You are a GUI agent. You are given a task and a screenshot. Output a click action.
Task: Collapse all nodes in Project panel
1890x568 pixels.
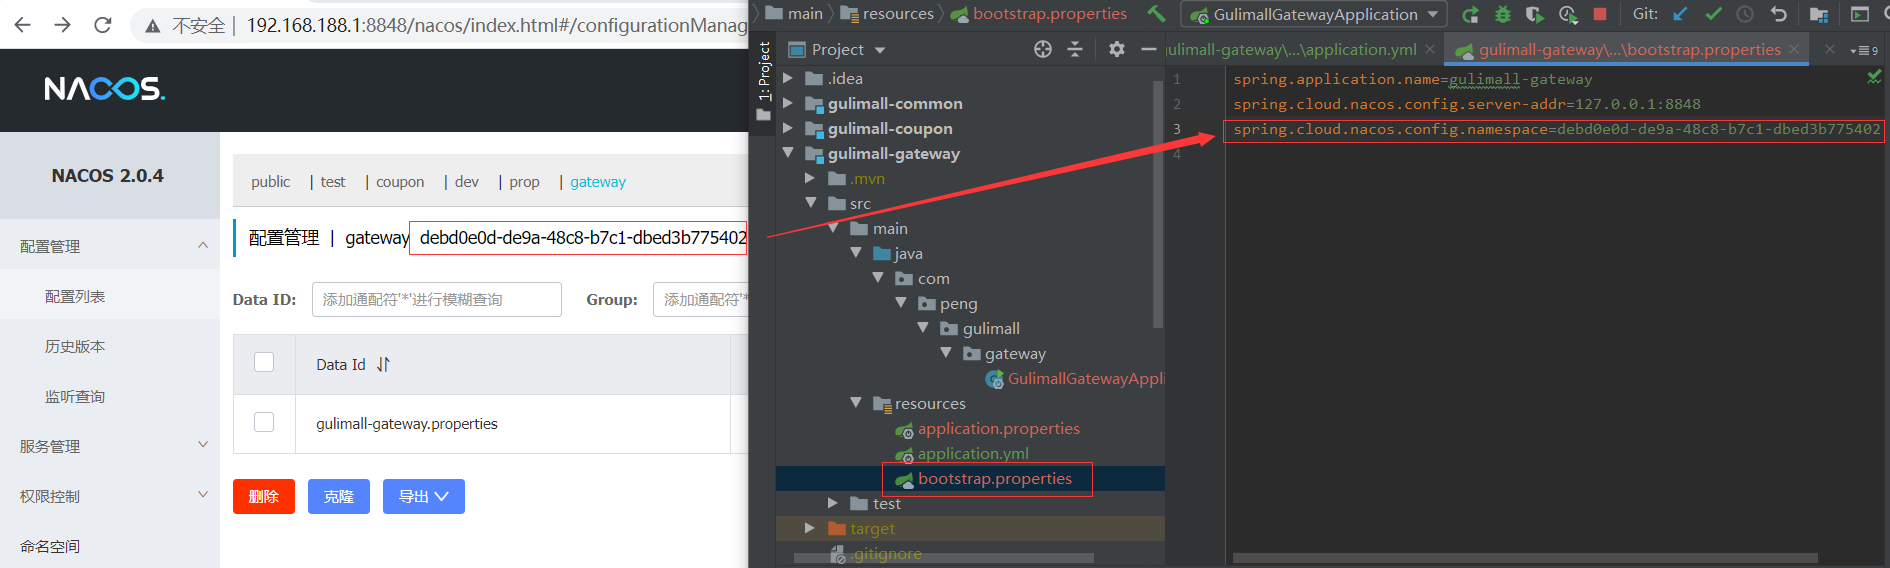pos(1075,49)
